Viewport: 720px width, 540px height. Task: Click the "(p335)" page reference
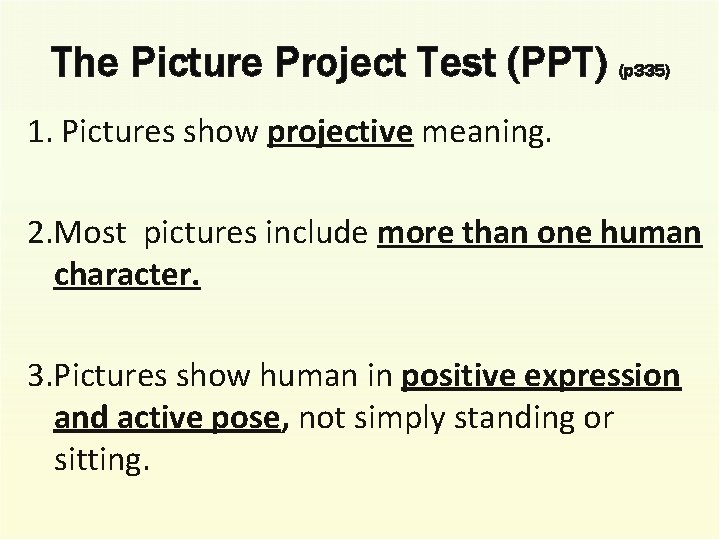coord(645,72)
